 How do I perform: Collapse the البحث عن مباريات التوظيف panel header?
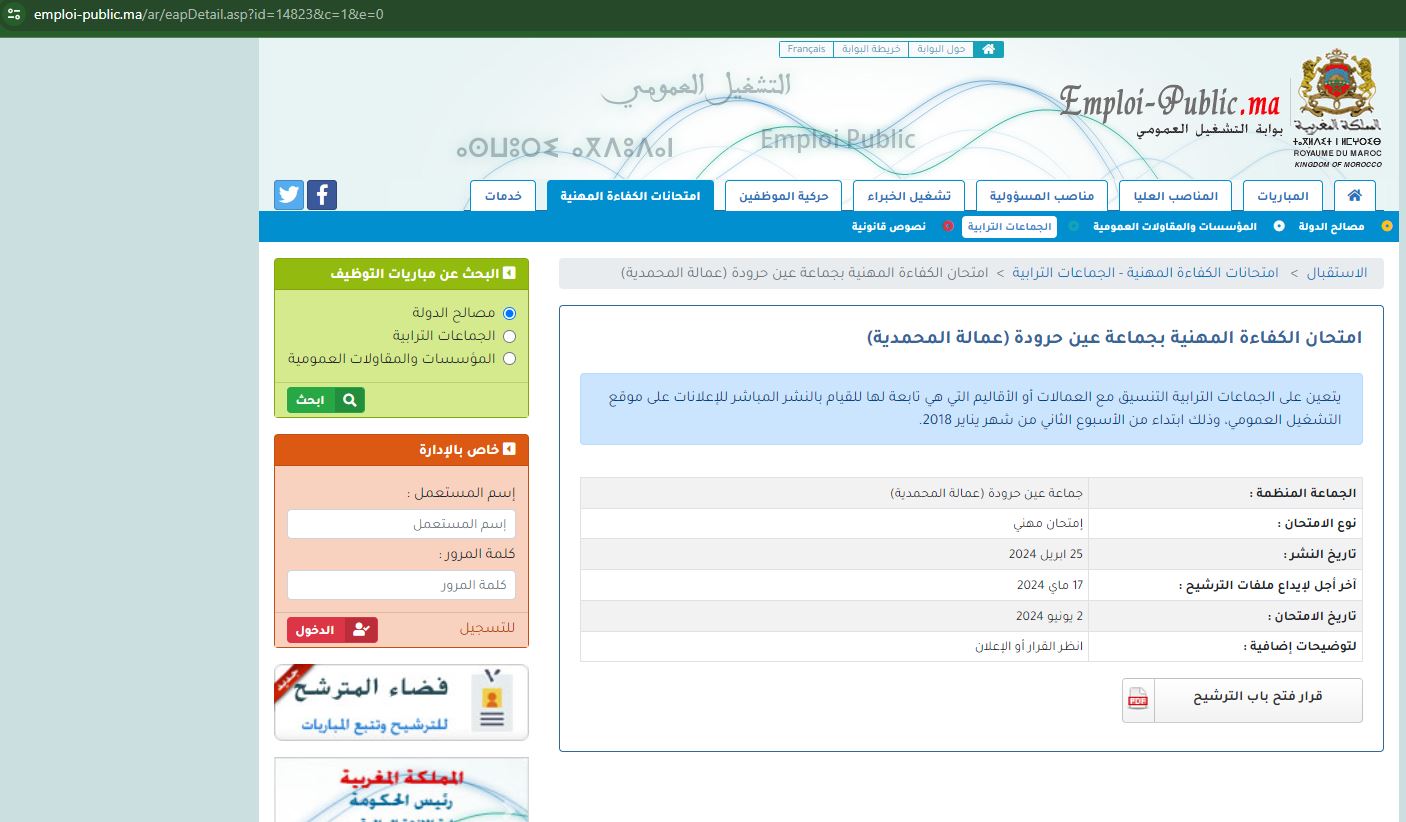pyautogui.click(x=509, y=274)
